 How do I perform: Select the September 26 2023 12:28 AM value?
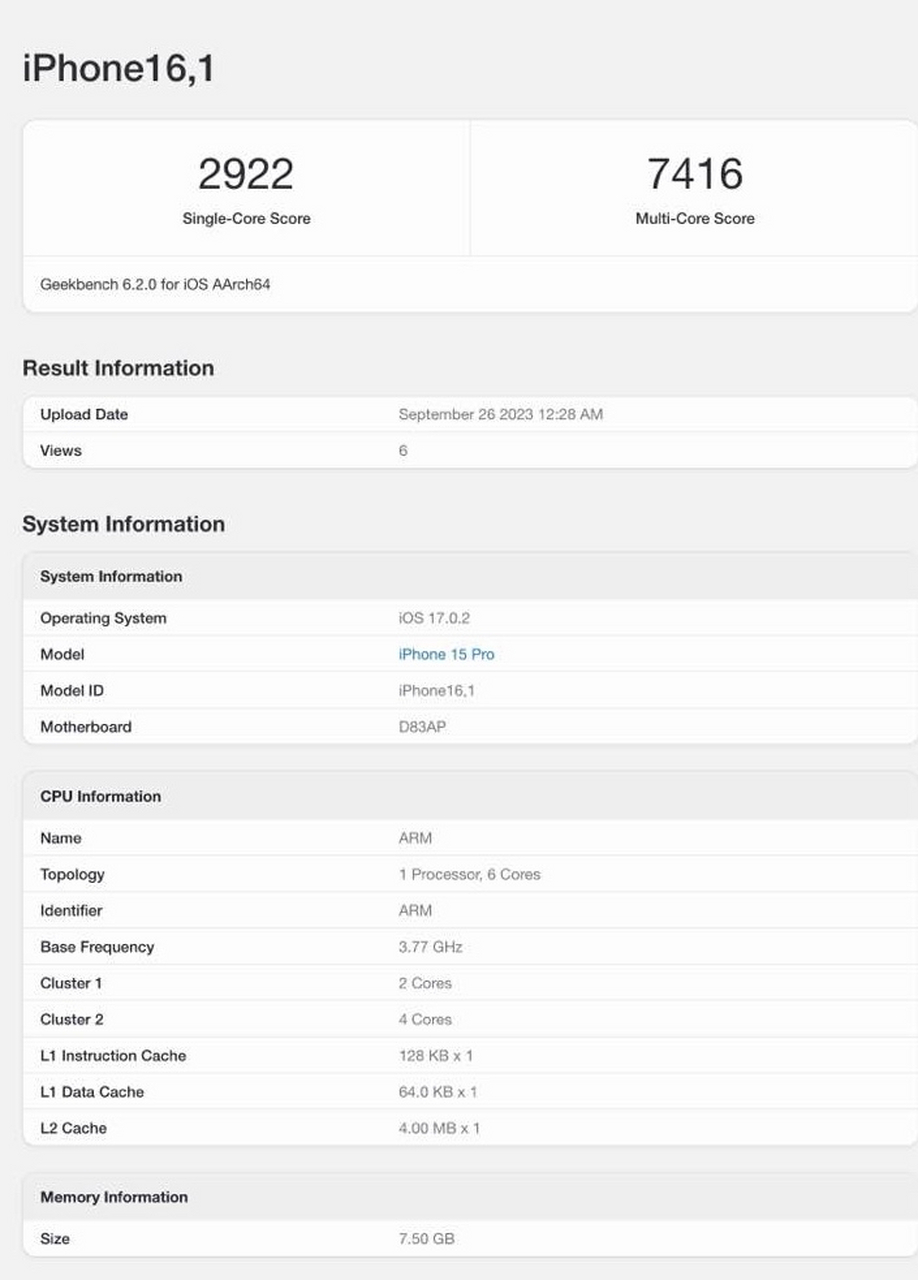(500, 414)
